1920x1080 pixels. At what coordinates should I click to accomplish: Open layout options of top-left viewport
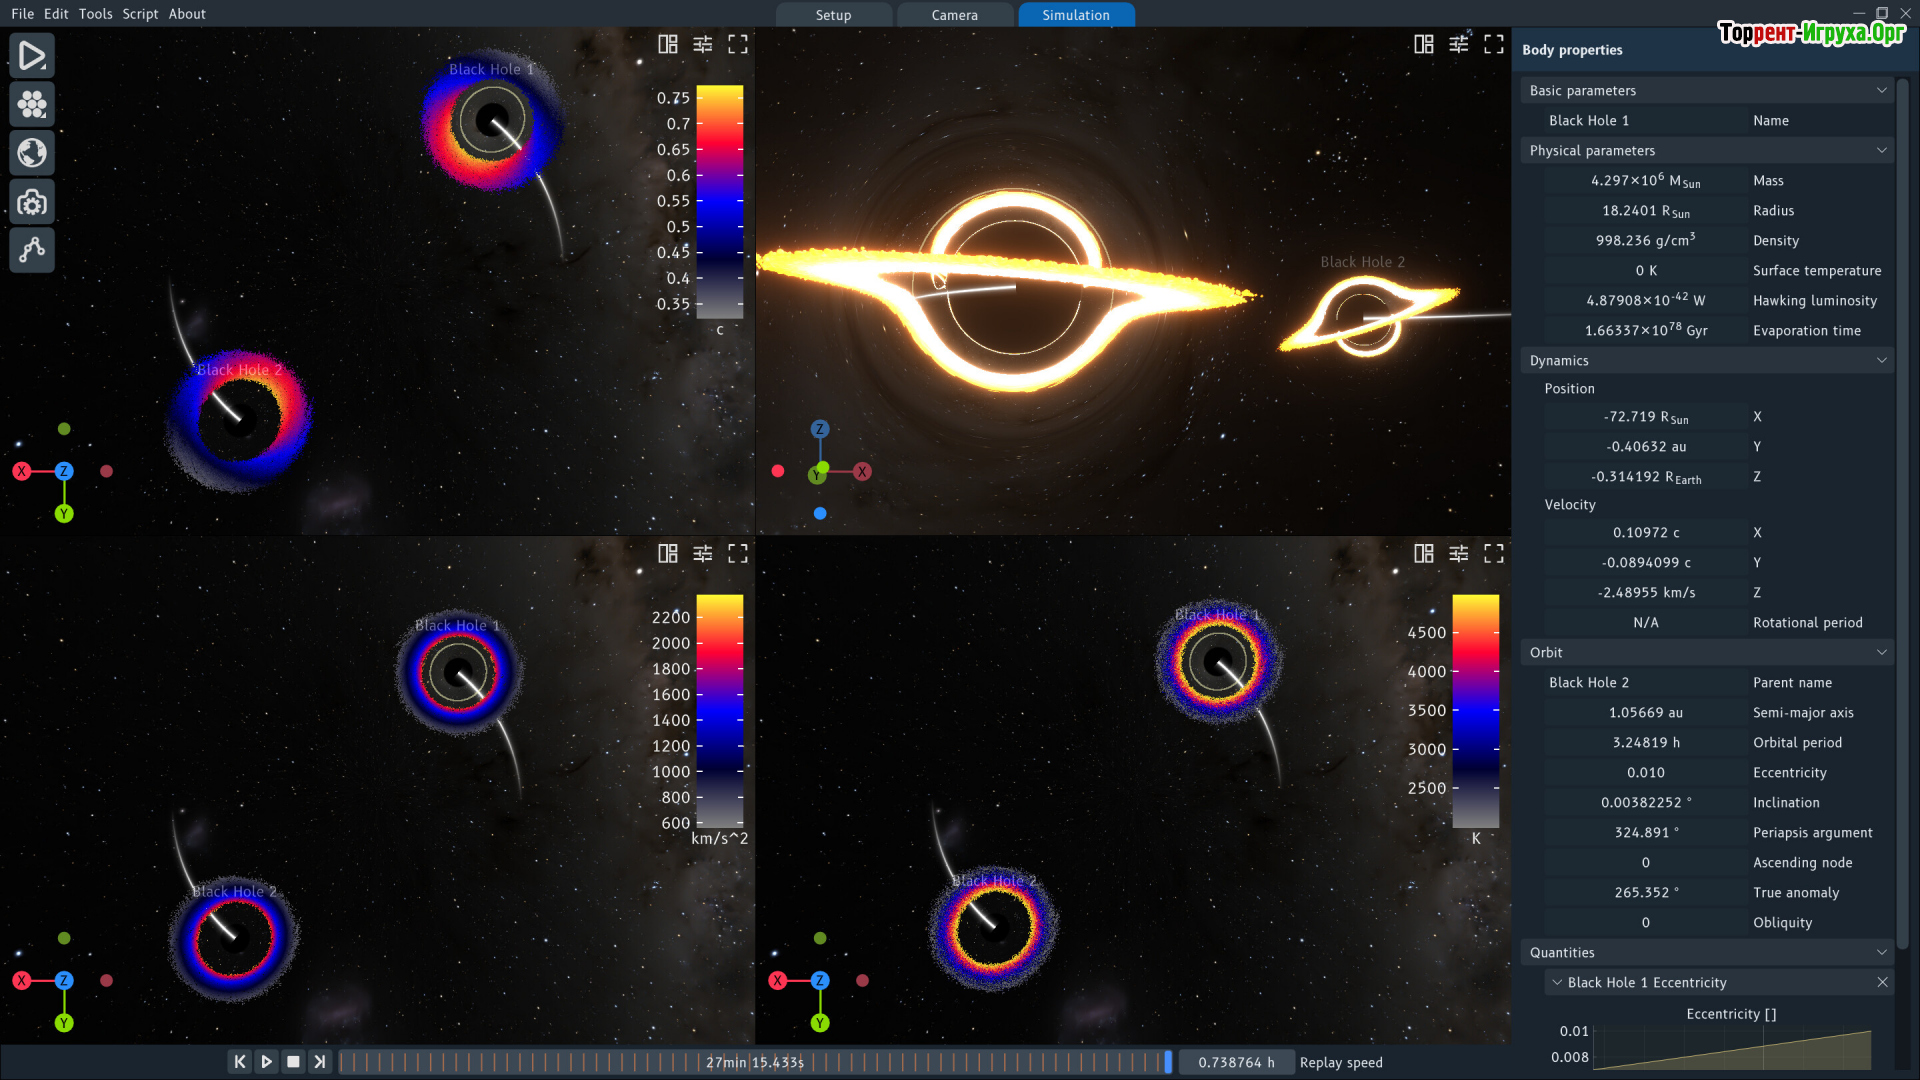[x=667, y=44]
